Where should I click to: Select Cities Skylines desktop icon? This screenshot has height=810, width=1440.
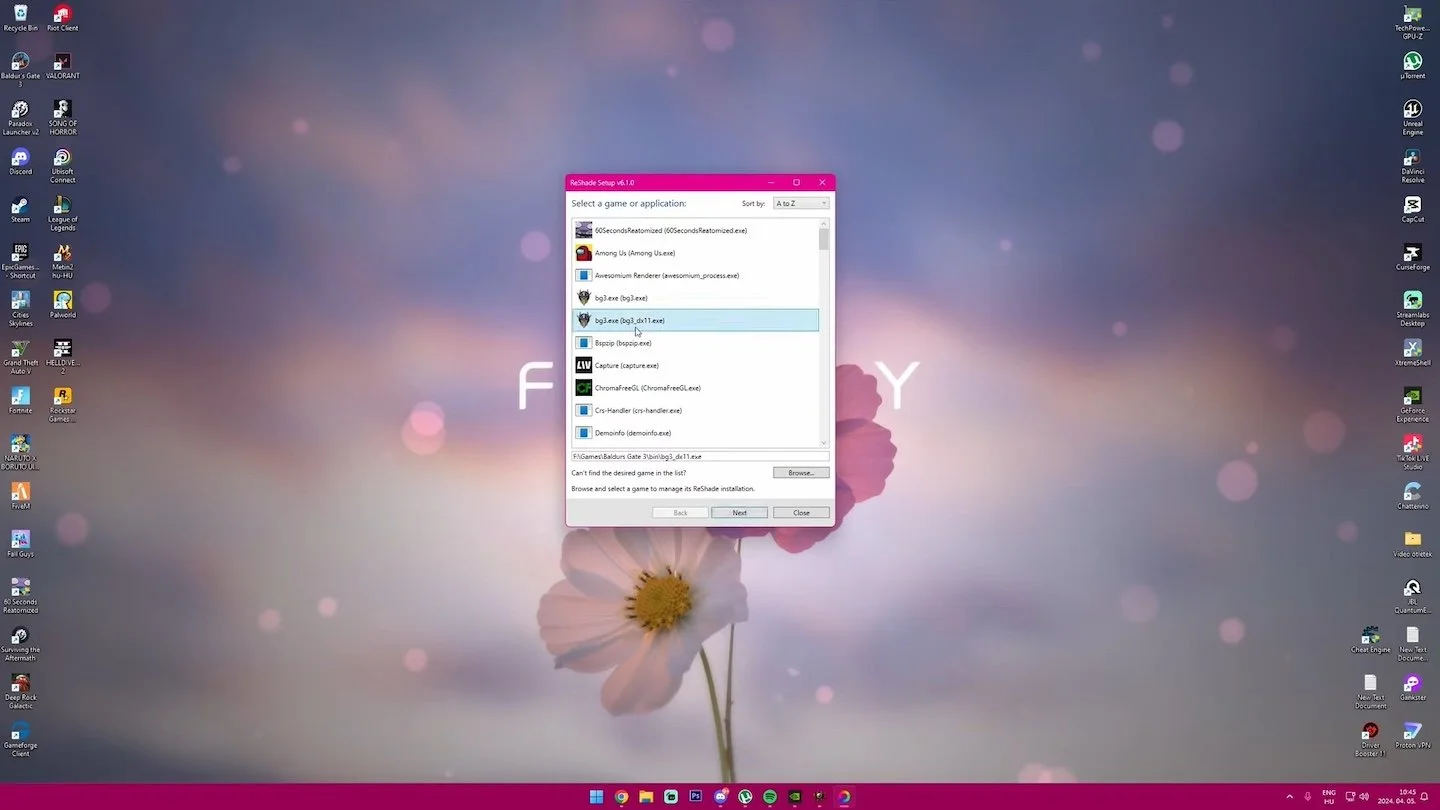20,309
